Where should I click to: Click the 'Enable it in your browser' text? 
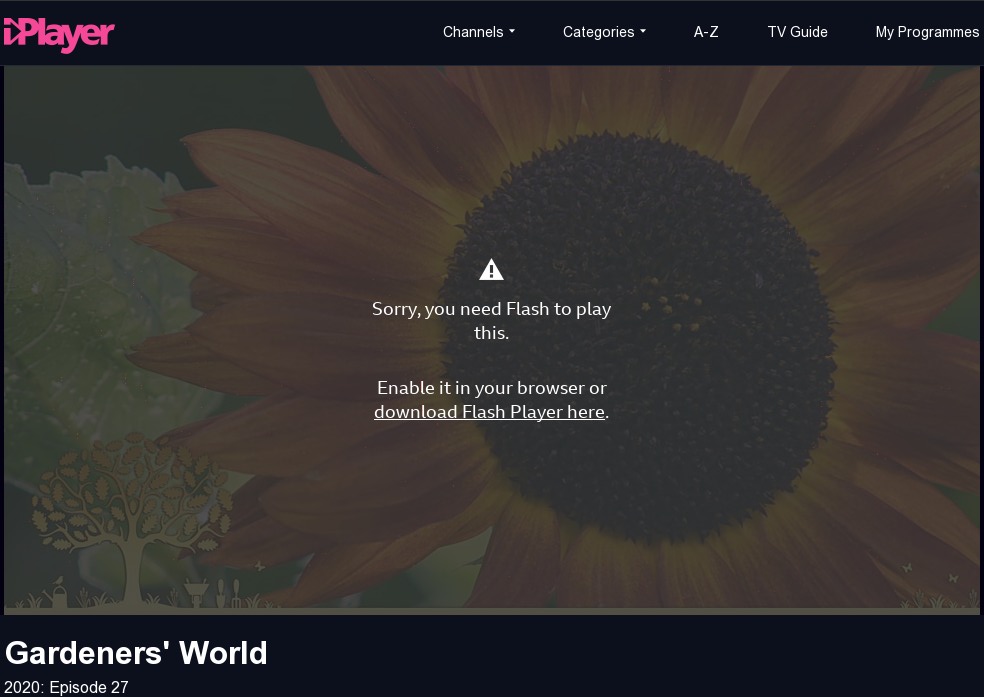click(491, 388)
